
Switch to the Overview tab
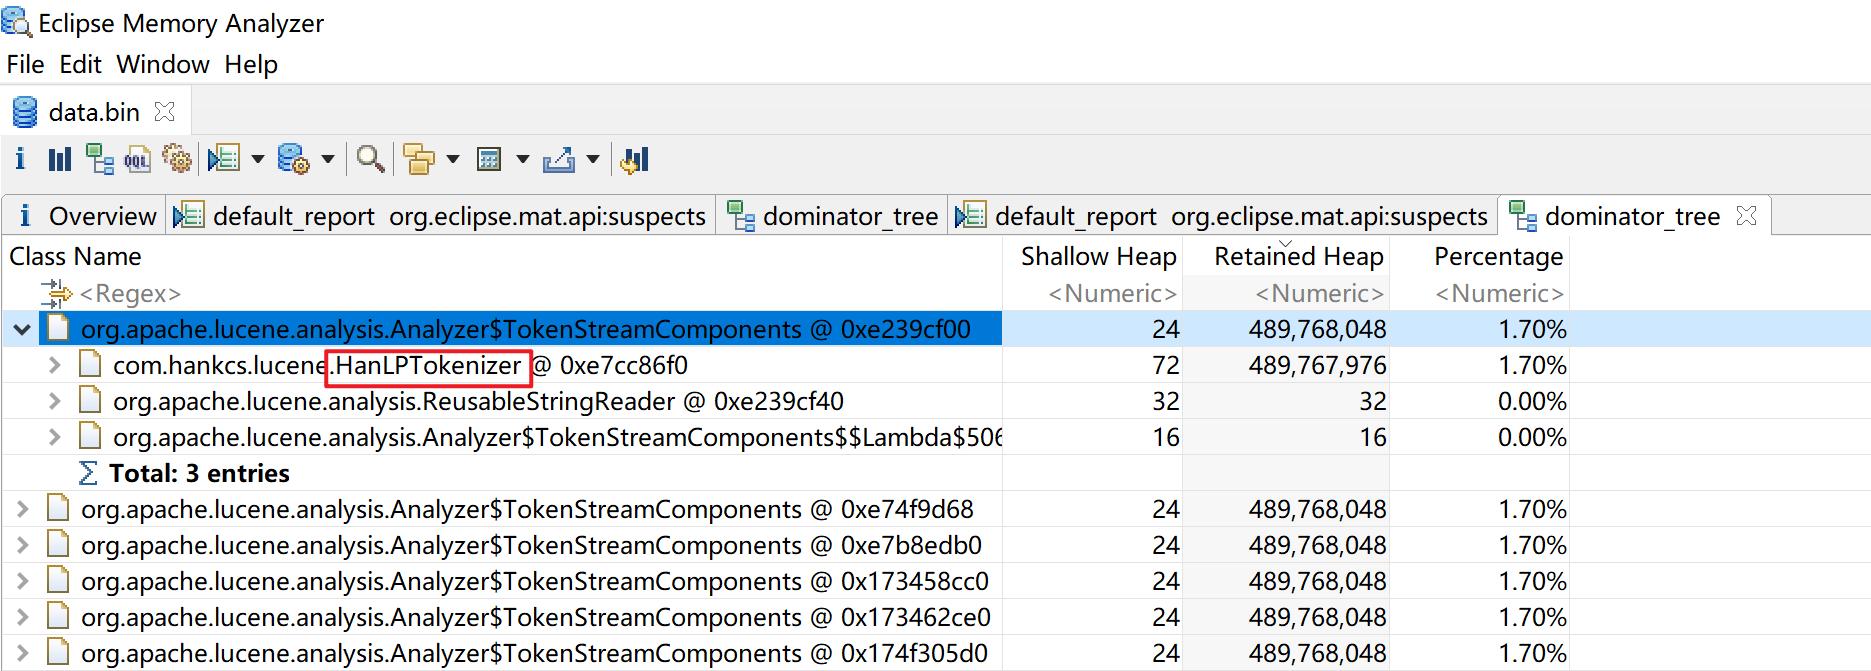(x=84, y=216)
